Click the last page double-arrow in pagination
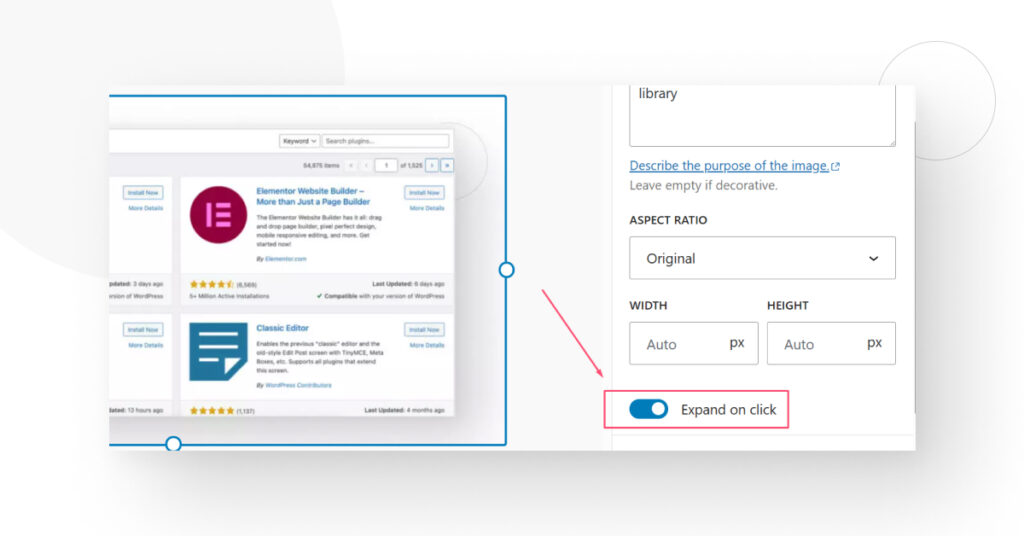Image resolution: width=1024 pixels, height=536 pixels. coord(447,166)
